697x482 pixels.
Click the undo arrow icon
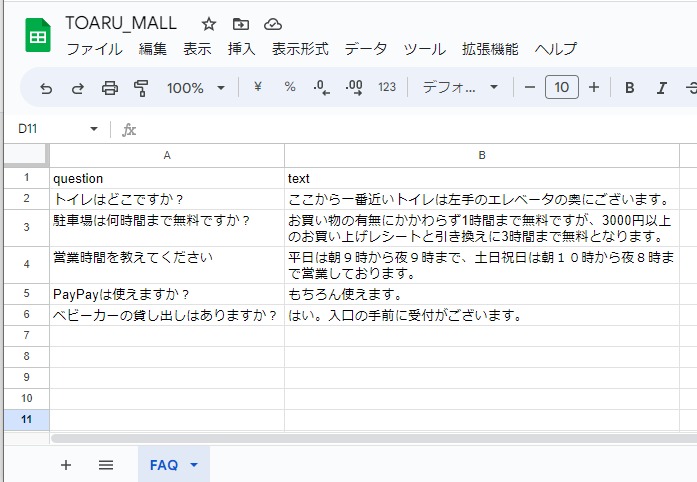click(x=46, y=88)
